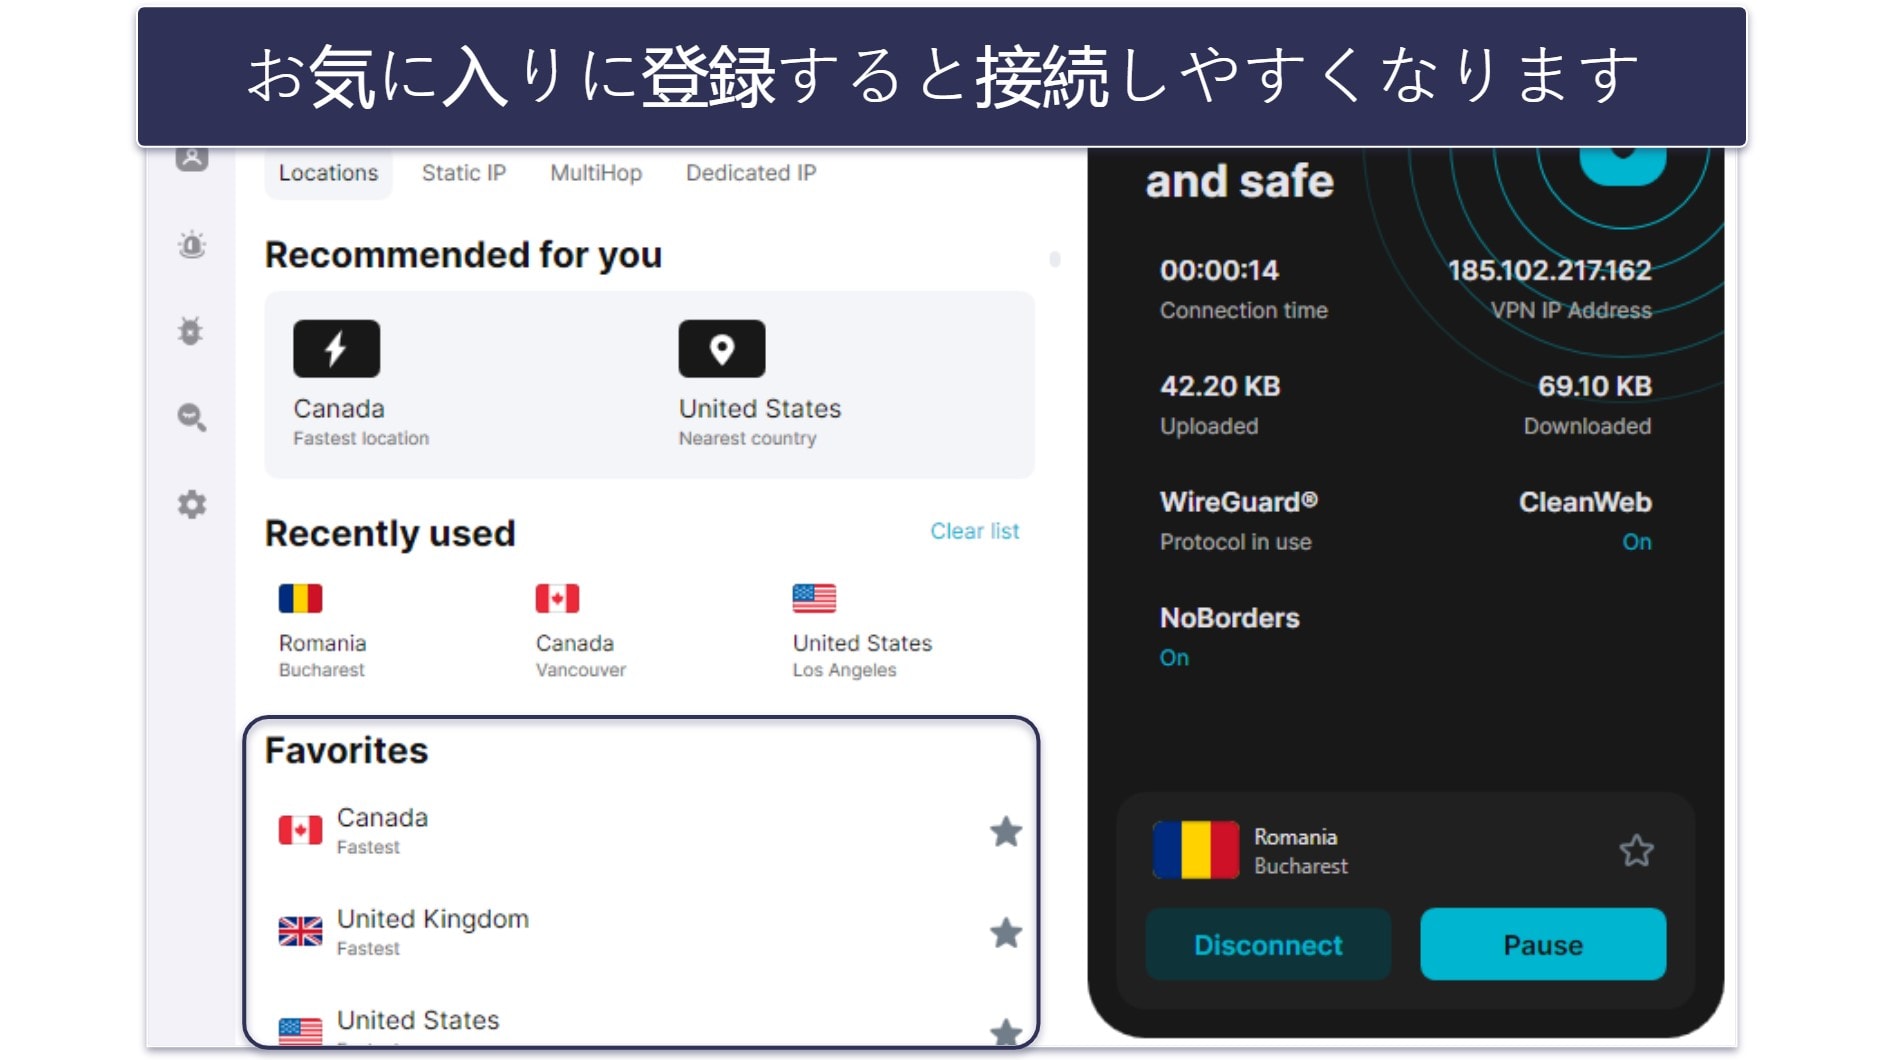Select United Kingdom Fastest in Favorites

pos(650,932)
